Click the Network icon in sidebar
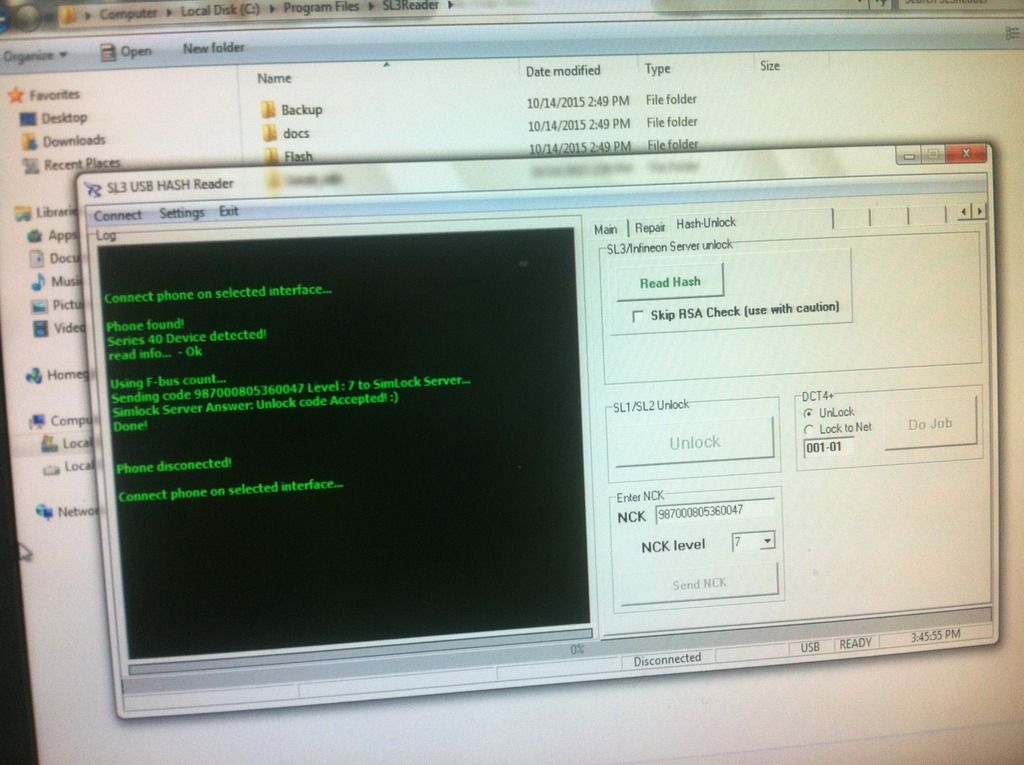This screenshot has width=1024, height=765. coord(44,511)
